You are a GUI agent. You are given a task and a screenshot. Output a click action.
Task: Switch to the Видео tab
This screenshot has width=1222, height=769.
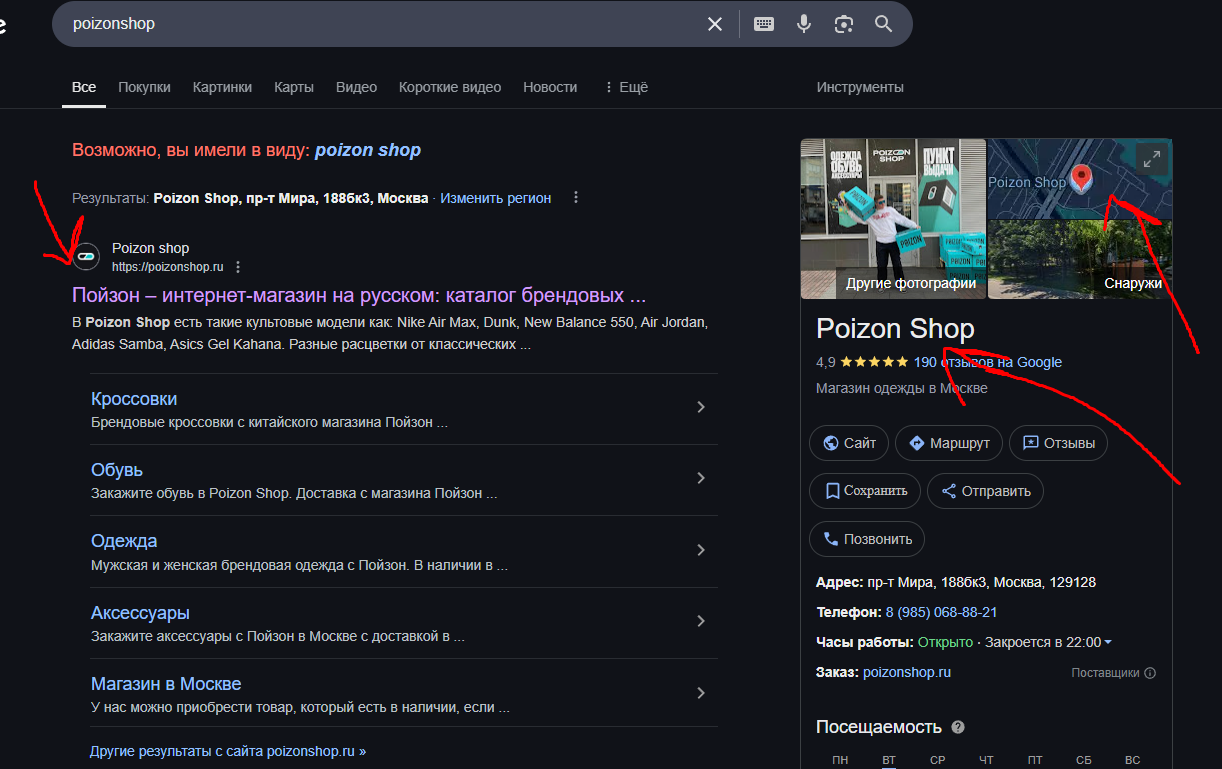(356, 87)
